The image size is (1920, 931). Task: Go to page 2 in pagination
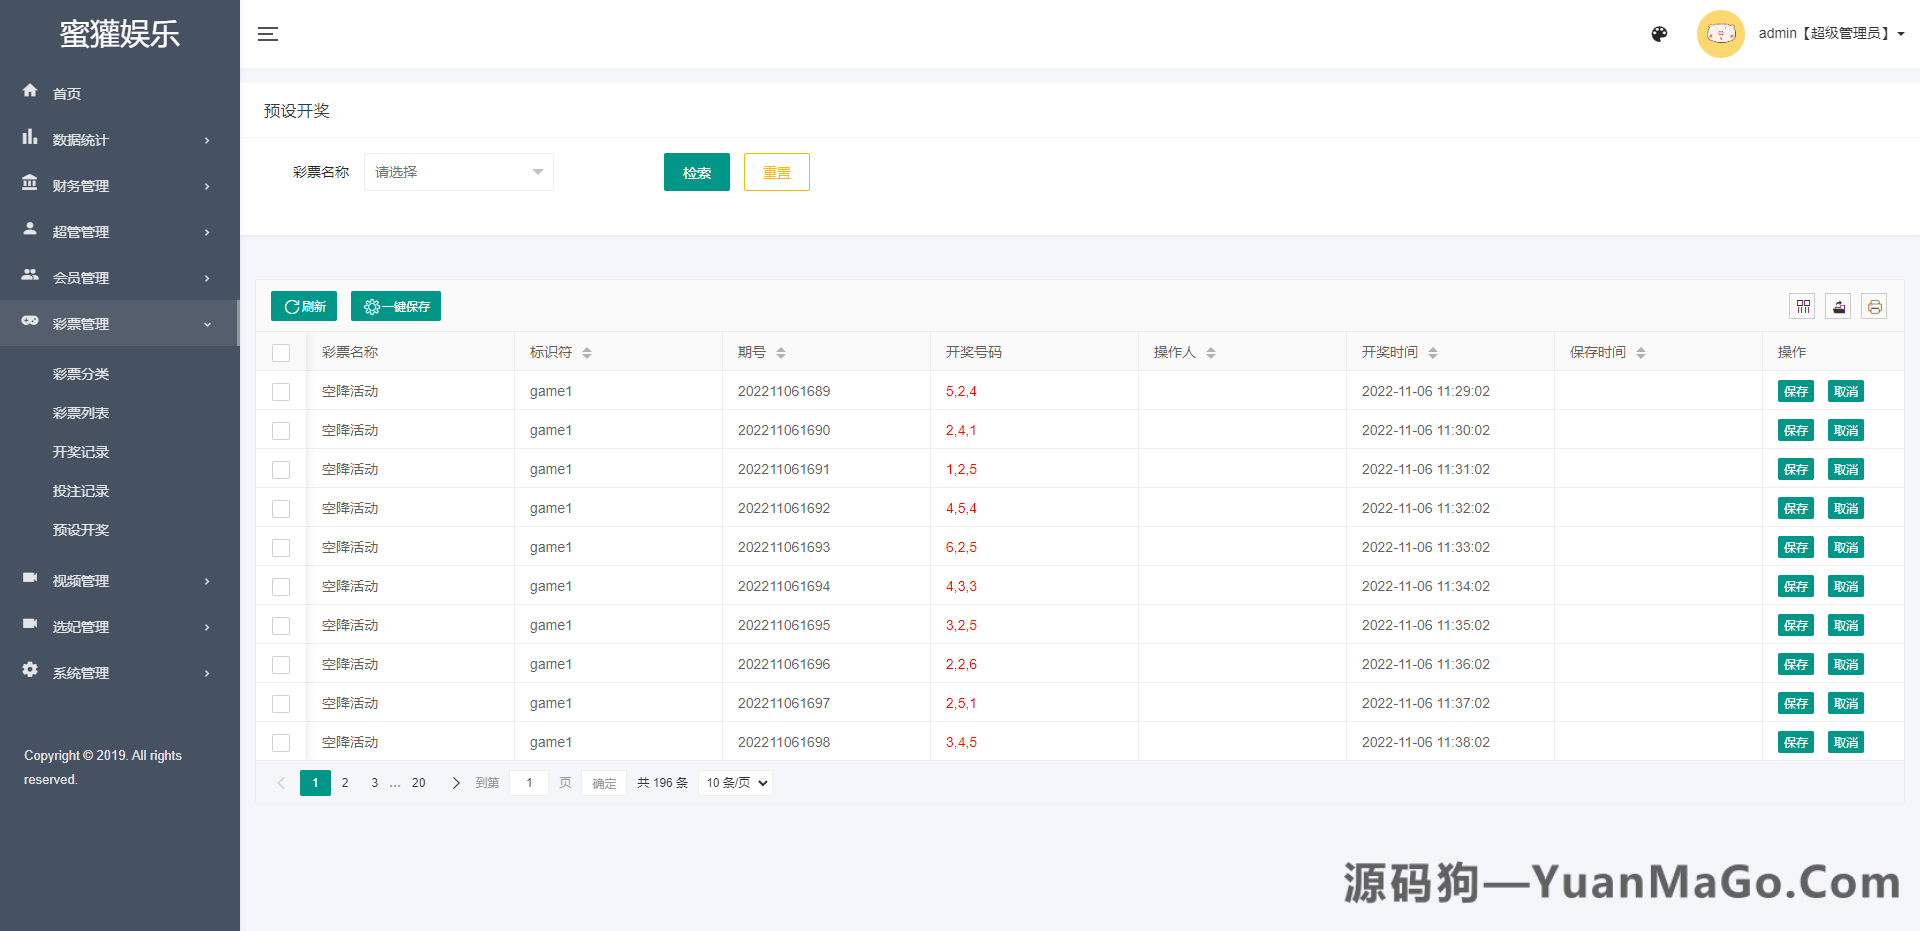345,783
